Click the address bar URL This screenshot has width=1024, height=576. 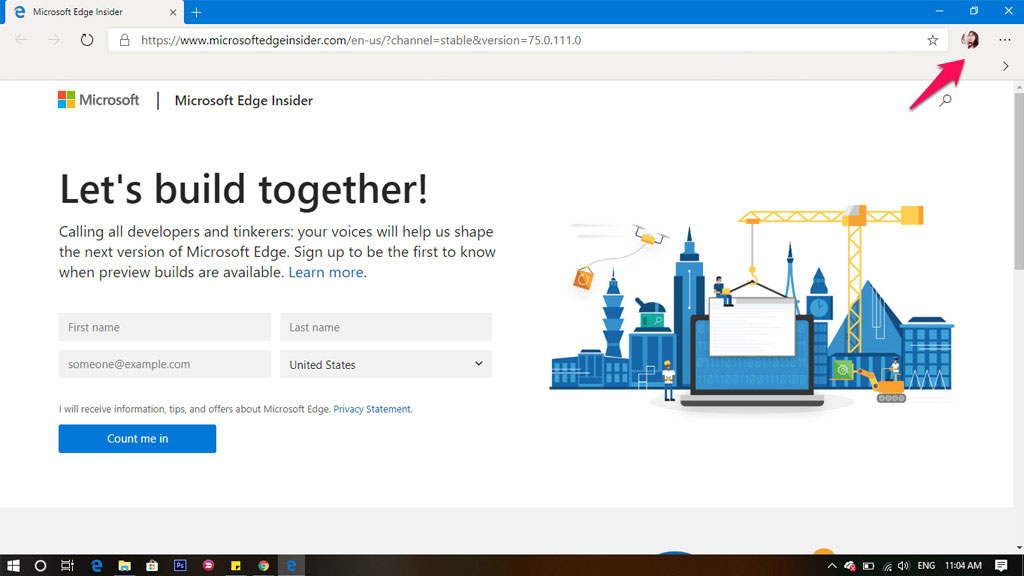tap(360, 40)
